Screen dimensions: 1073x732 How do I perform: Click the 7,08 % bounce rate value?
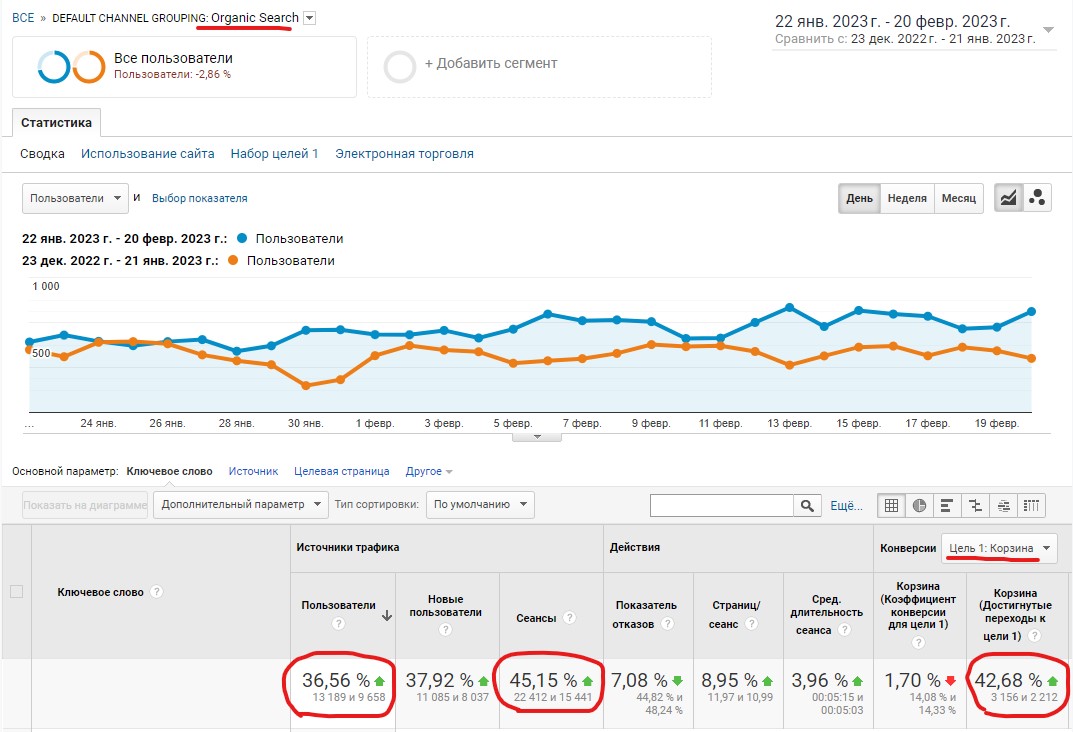tap(639, 681)
